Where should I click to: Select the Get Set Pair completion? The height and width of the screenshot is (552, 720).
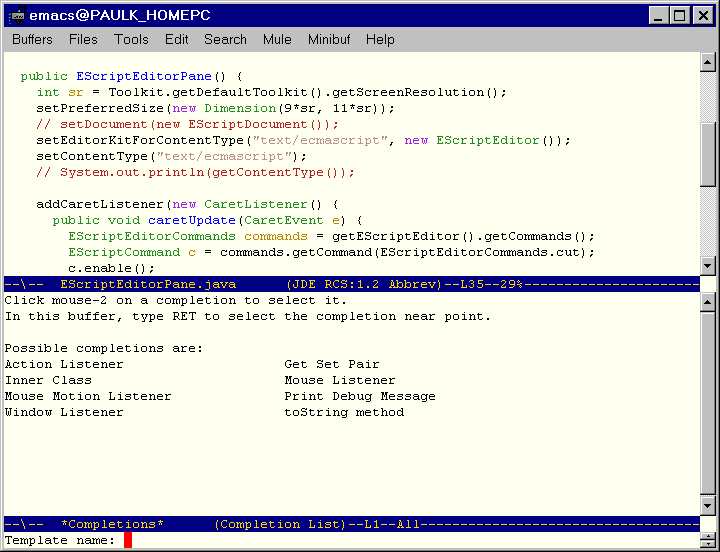pos(331,364)
